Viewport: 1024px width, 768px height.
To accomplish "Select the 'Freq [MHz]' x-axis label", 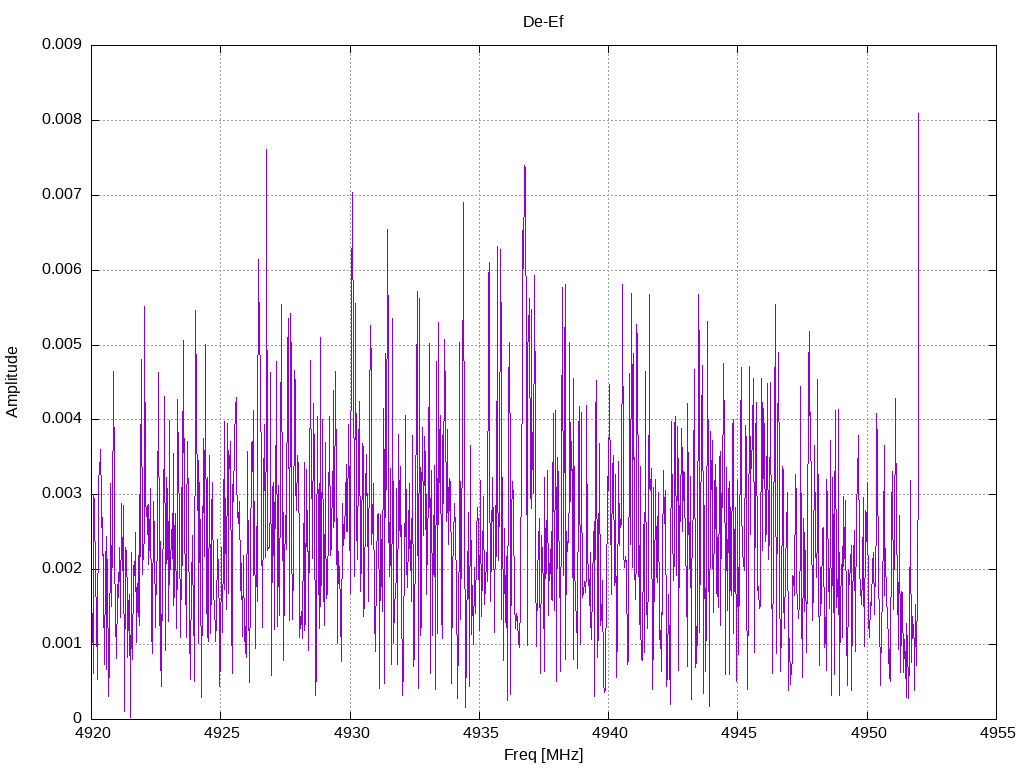I will point(543,755).
